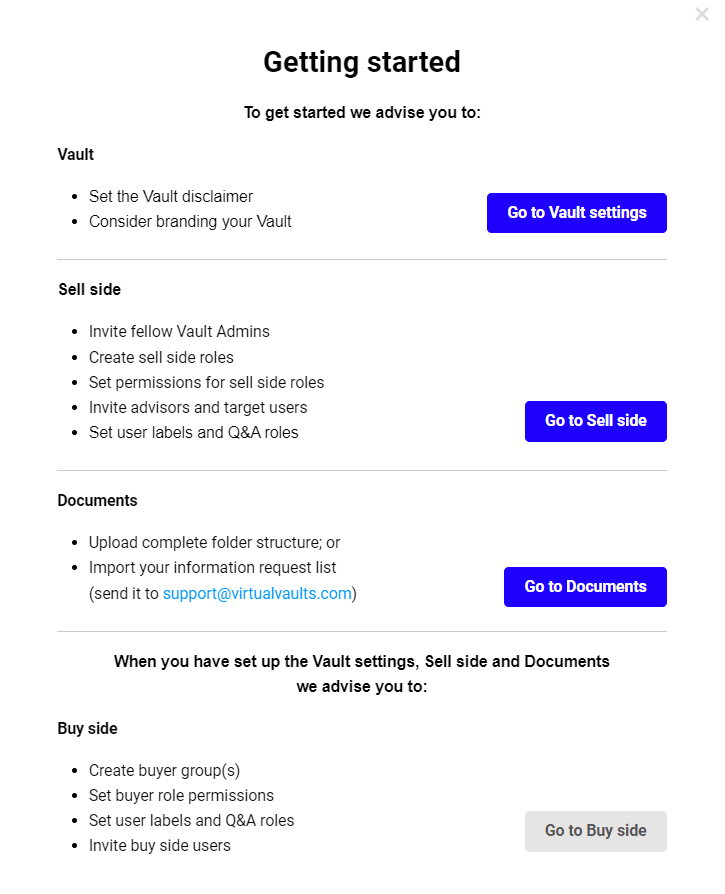The height and width of the screenshot is (894, 725).
Task: Open the Sell side via its button
Action: coord(595,421)
